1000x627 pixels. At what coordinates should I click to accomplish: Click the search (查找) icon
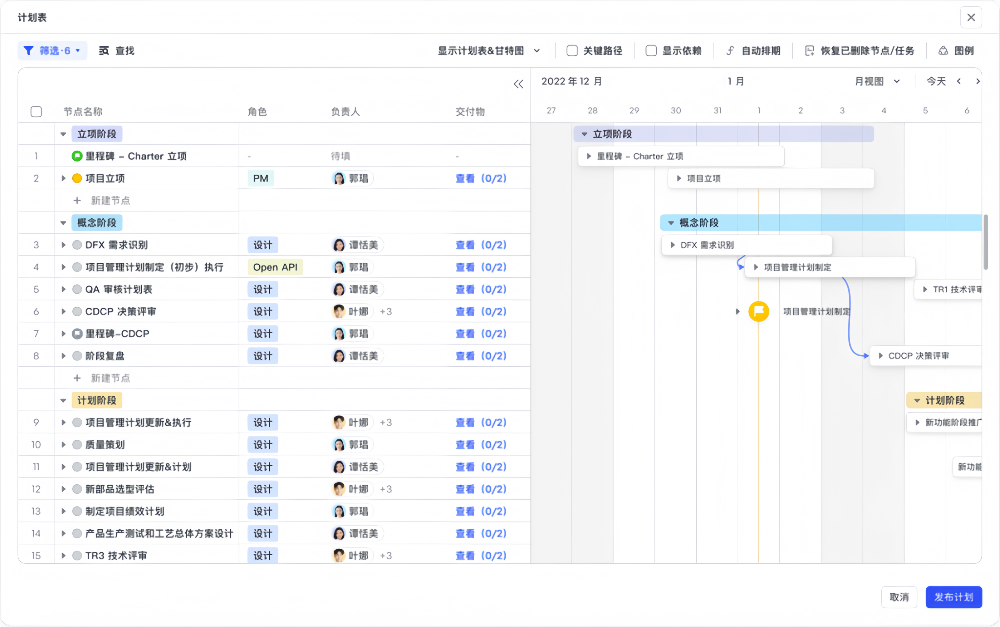[x=104, y=50]
